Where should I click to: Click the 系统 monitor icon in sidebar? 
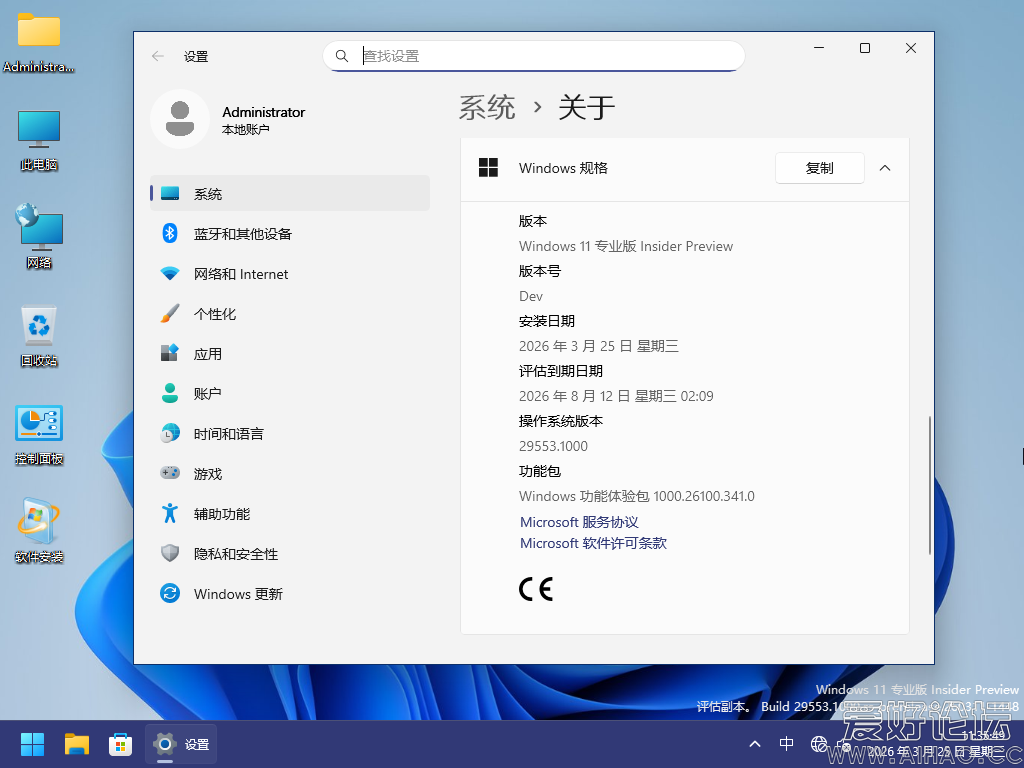click(x=170, y=193)
